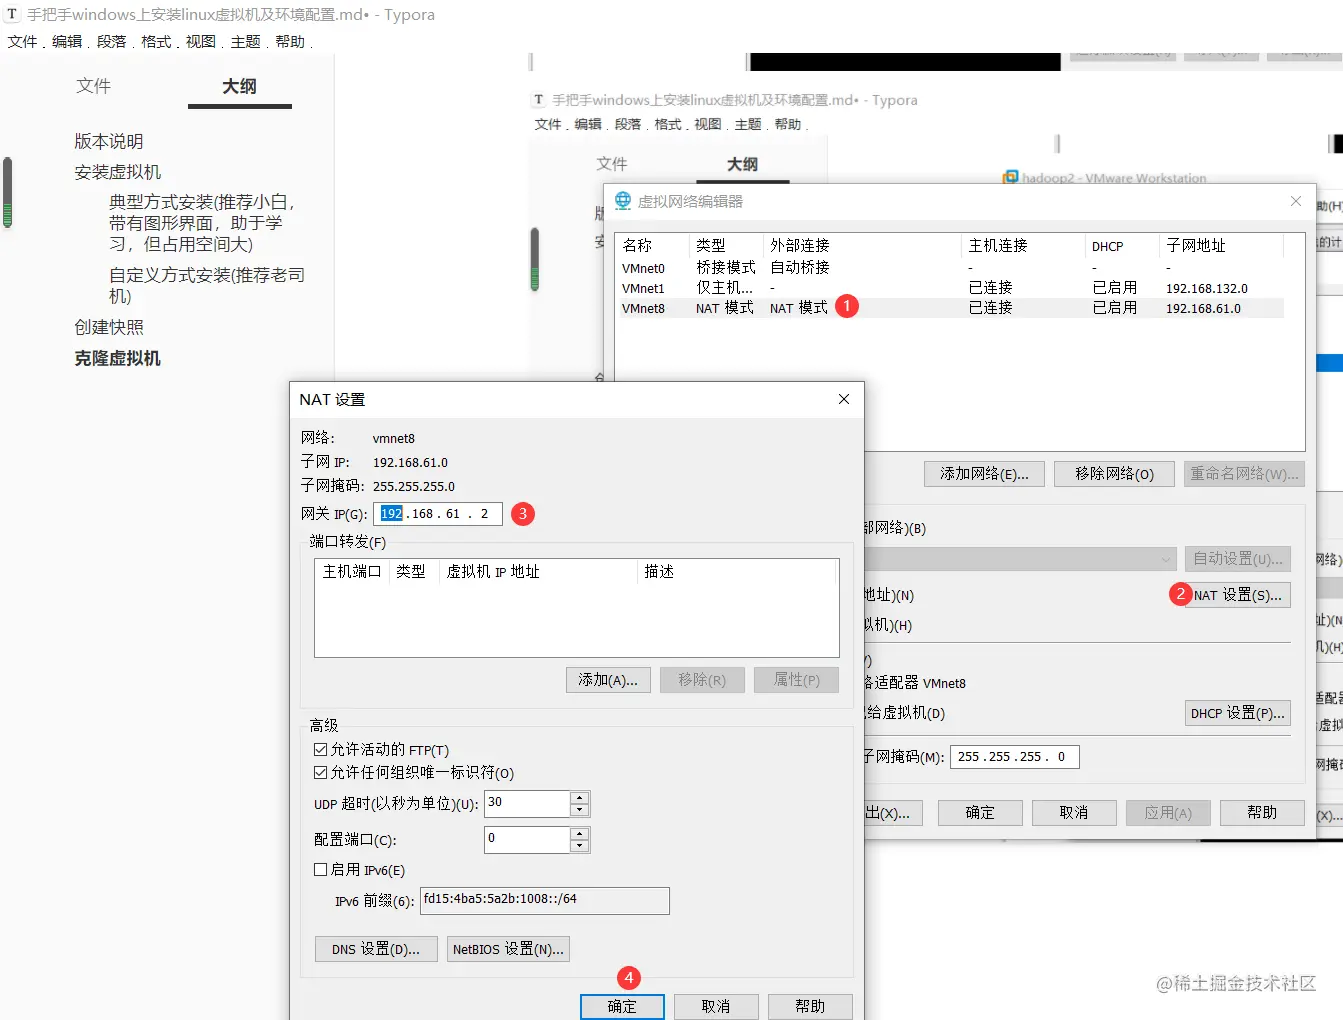
Task: Open the Edit menu in the main Typora window
Action: 67,41
